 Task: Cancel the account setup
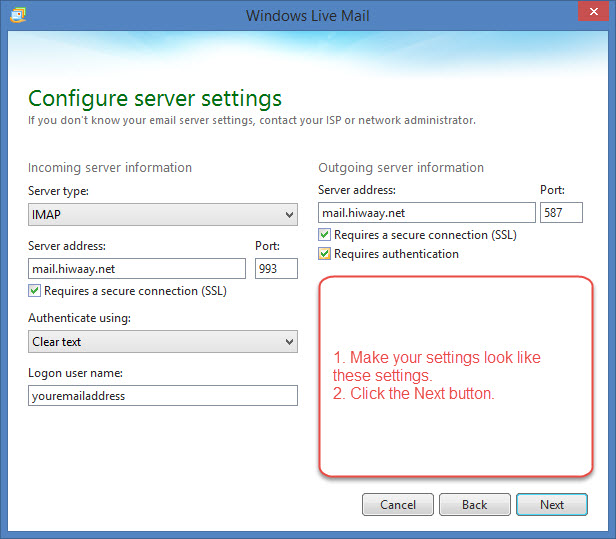pos(398,504)
